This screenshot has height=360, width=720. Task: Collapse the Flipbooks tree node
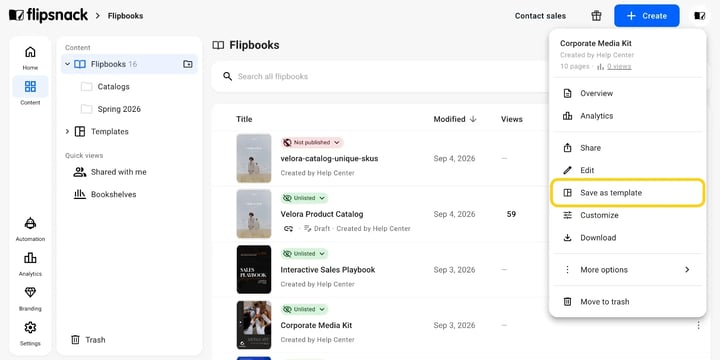(68, 64)
